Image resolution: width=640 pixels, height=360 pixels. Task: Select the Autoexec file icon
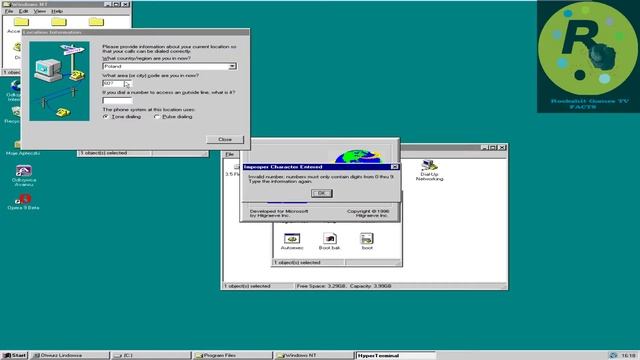tap(292, 241)
